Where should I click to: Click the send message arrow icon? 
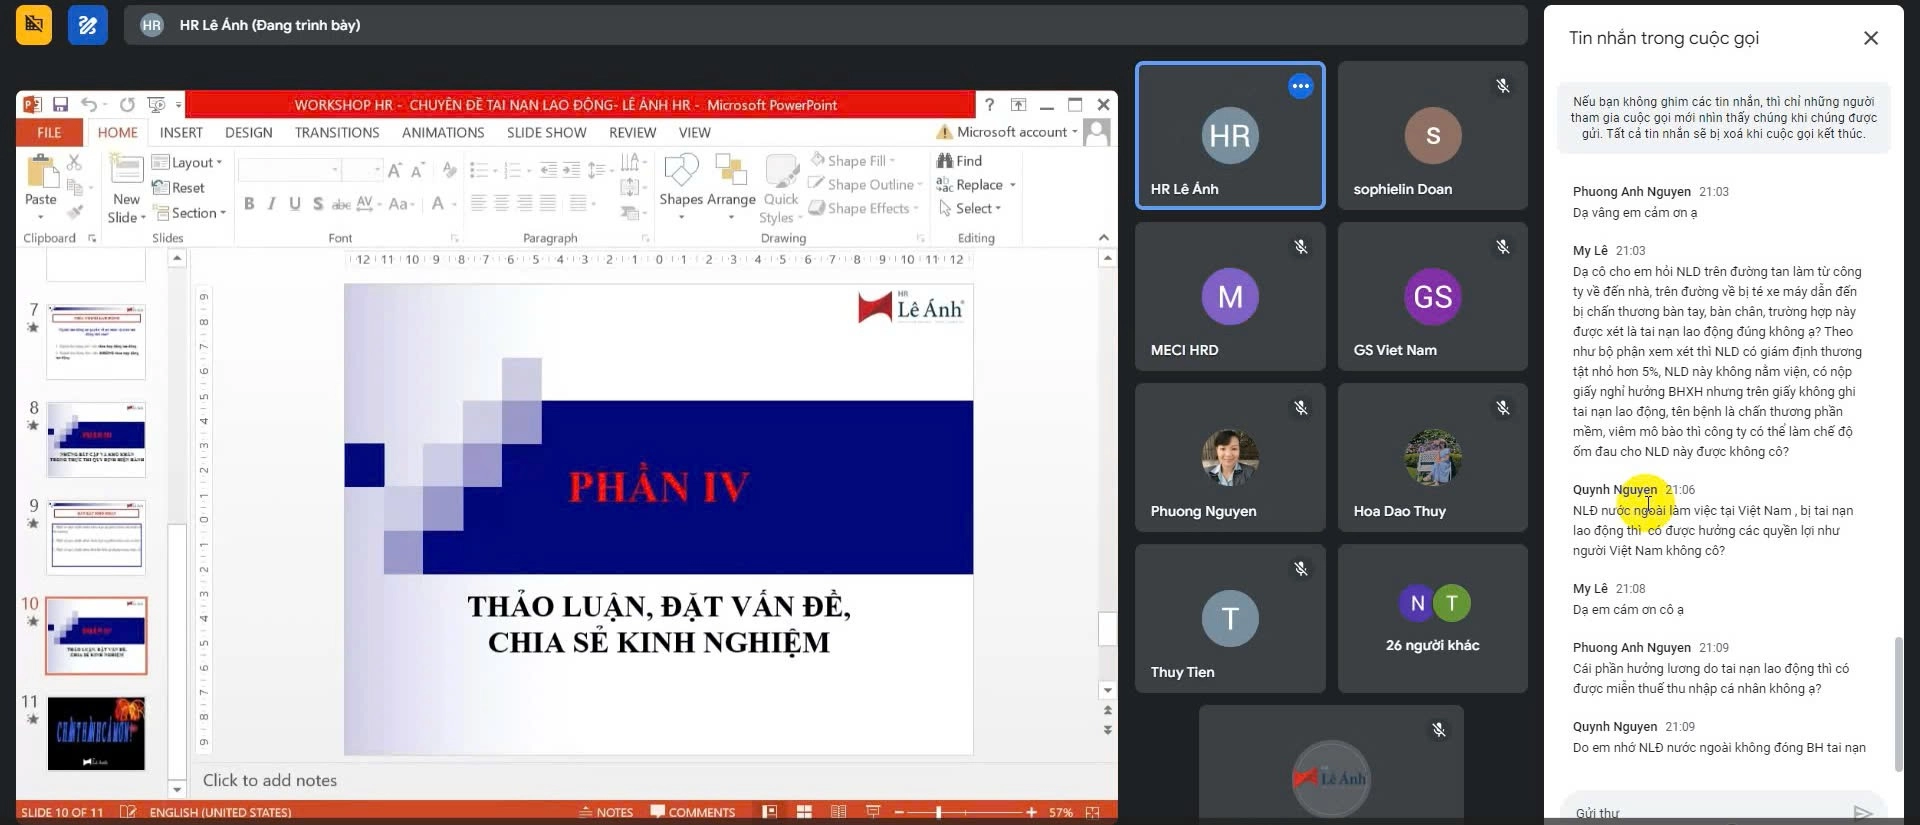(1862, 812)
